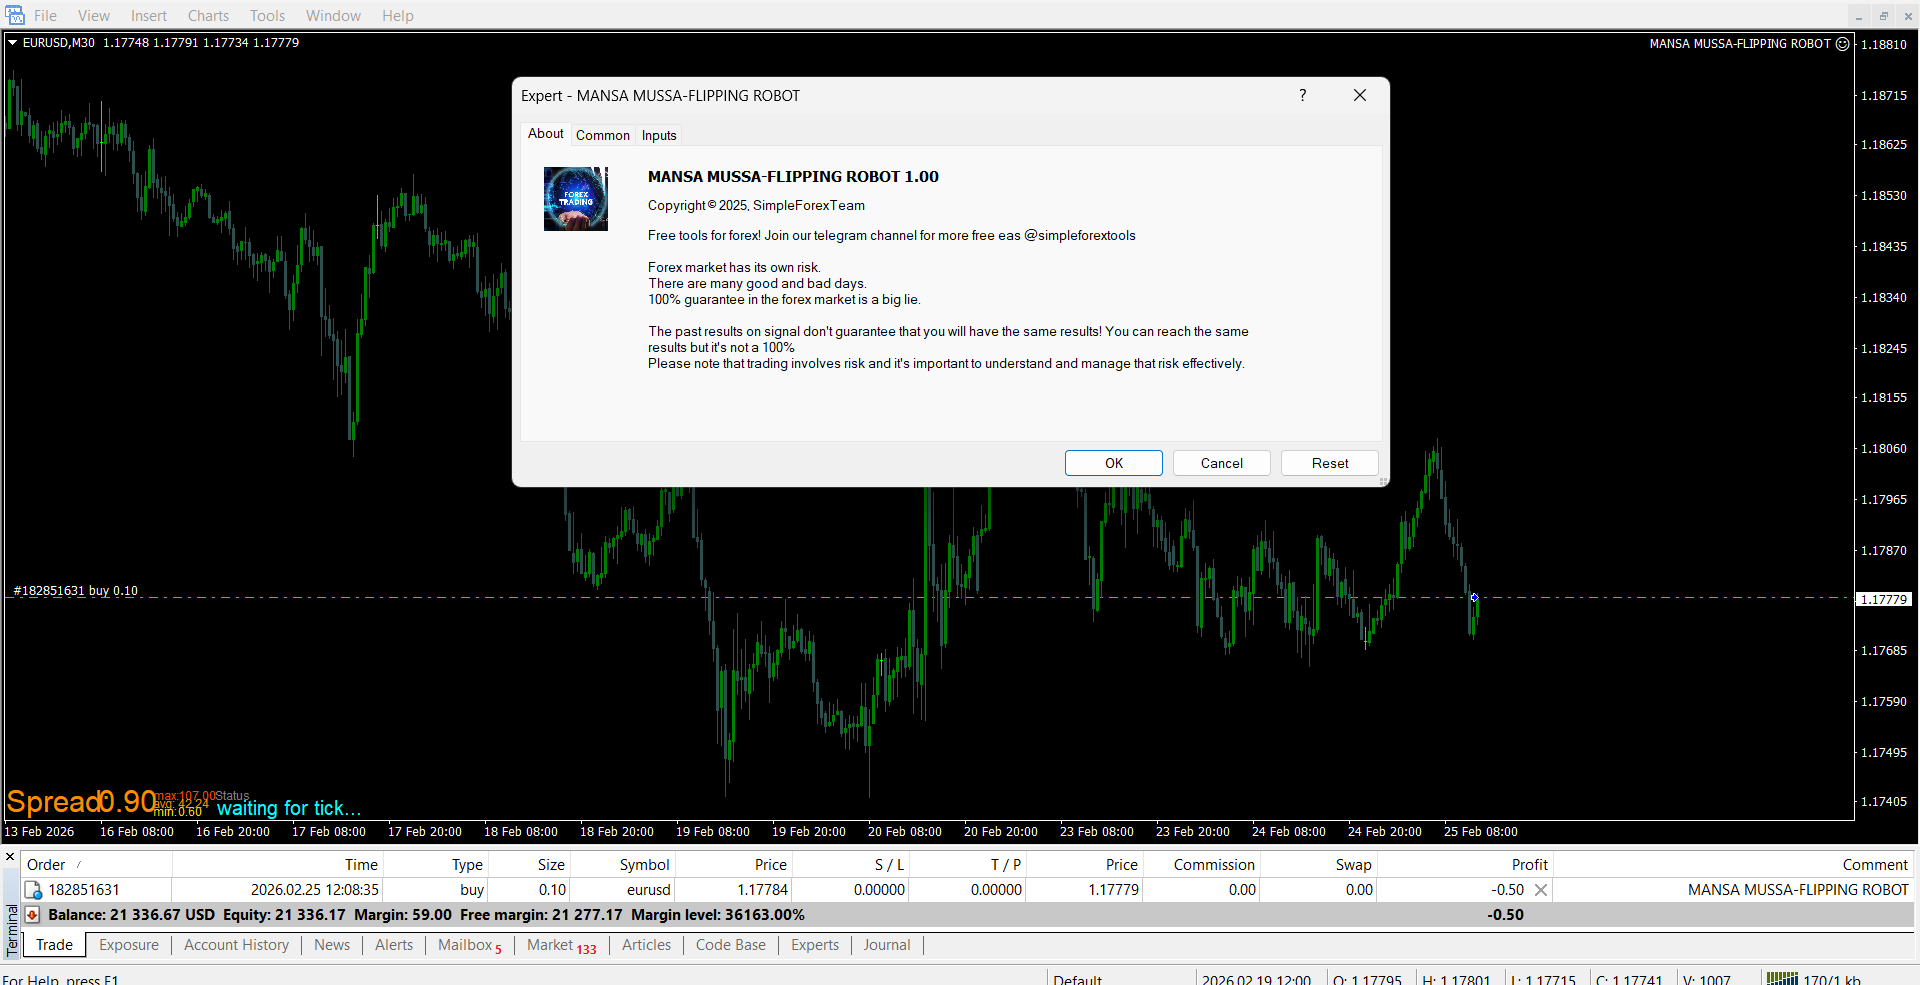
Task: Click the balance row red arrow icon
Action: point(32,915)
